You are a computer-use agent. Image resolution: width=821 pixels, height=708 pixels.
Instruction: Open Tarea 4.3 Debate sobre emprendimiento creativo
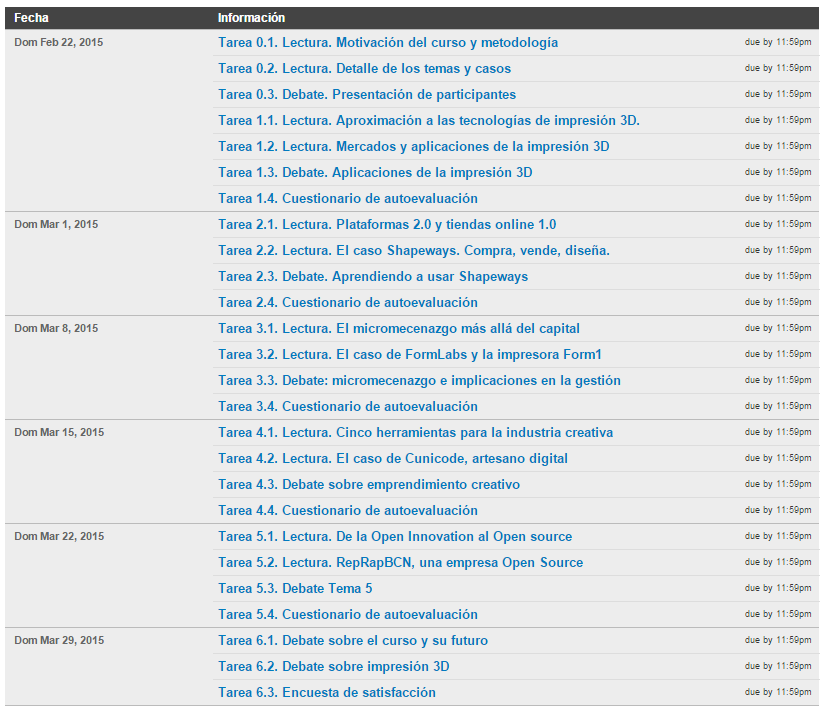click(369, 485)
